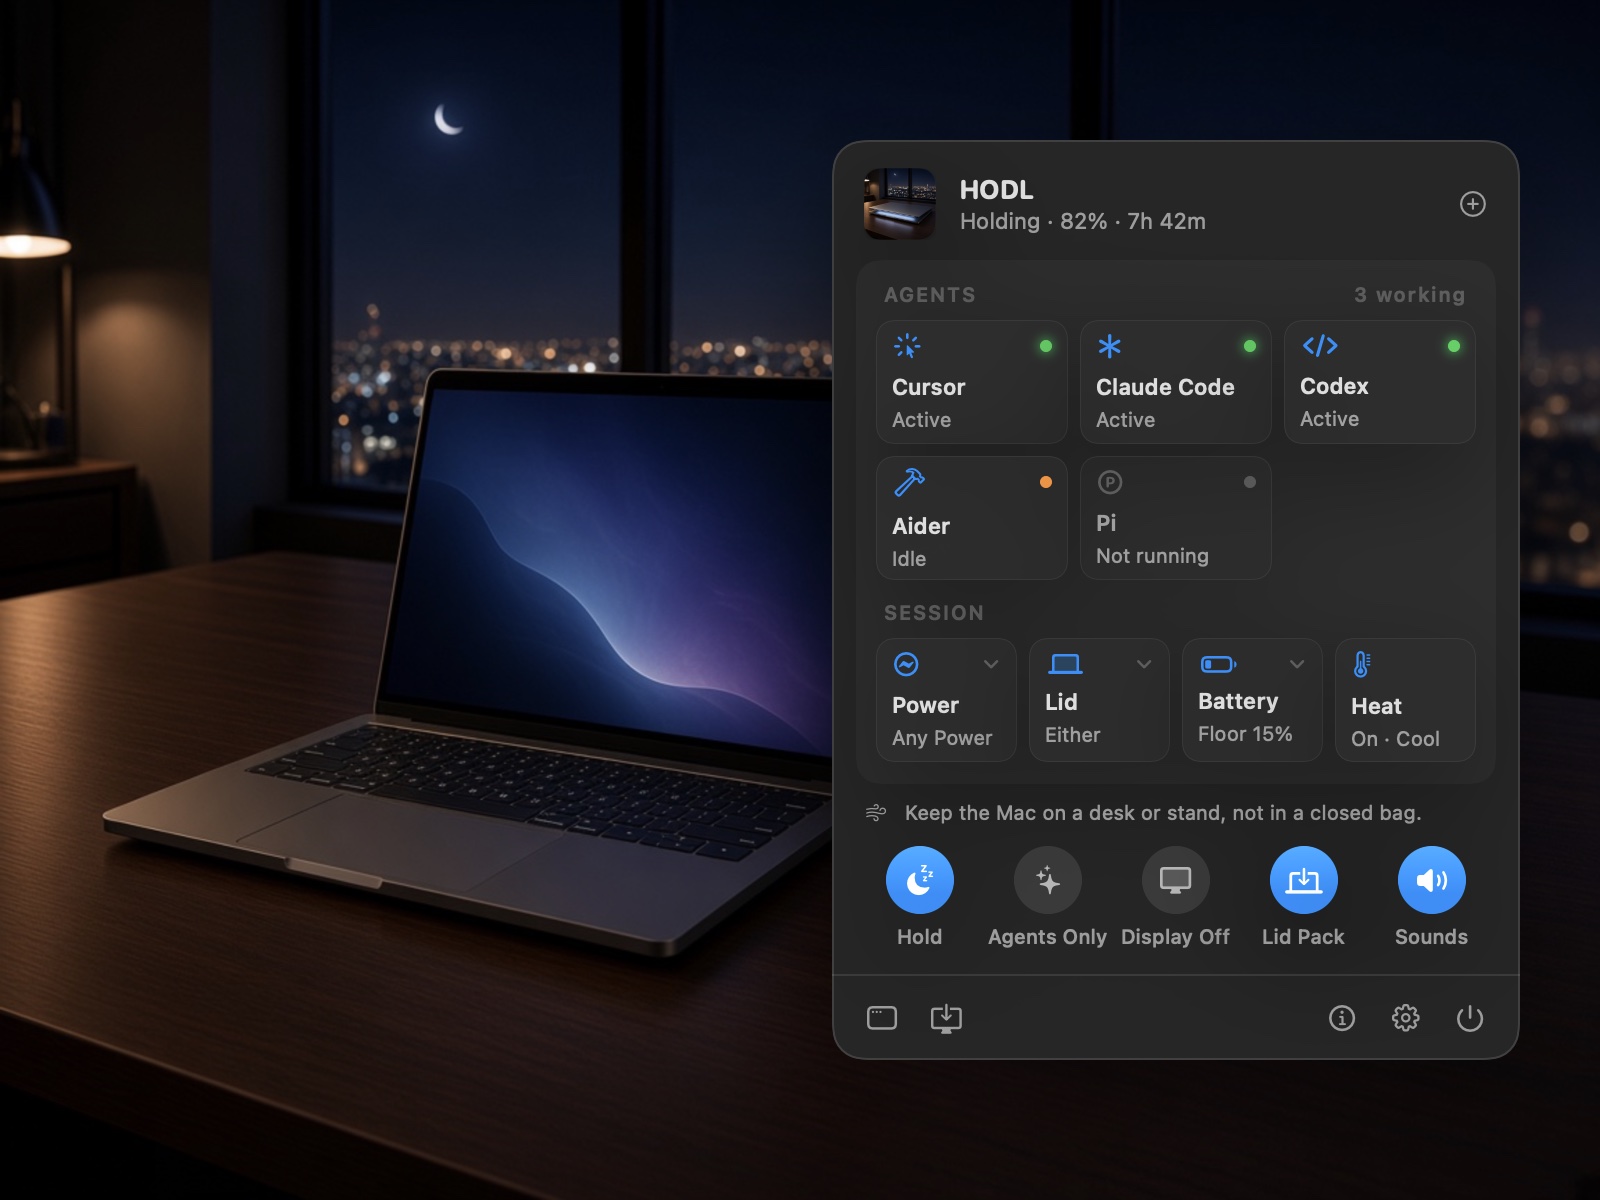
Task: Click the Pi circled-P icon
Action: click(1110, 482)
